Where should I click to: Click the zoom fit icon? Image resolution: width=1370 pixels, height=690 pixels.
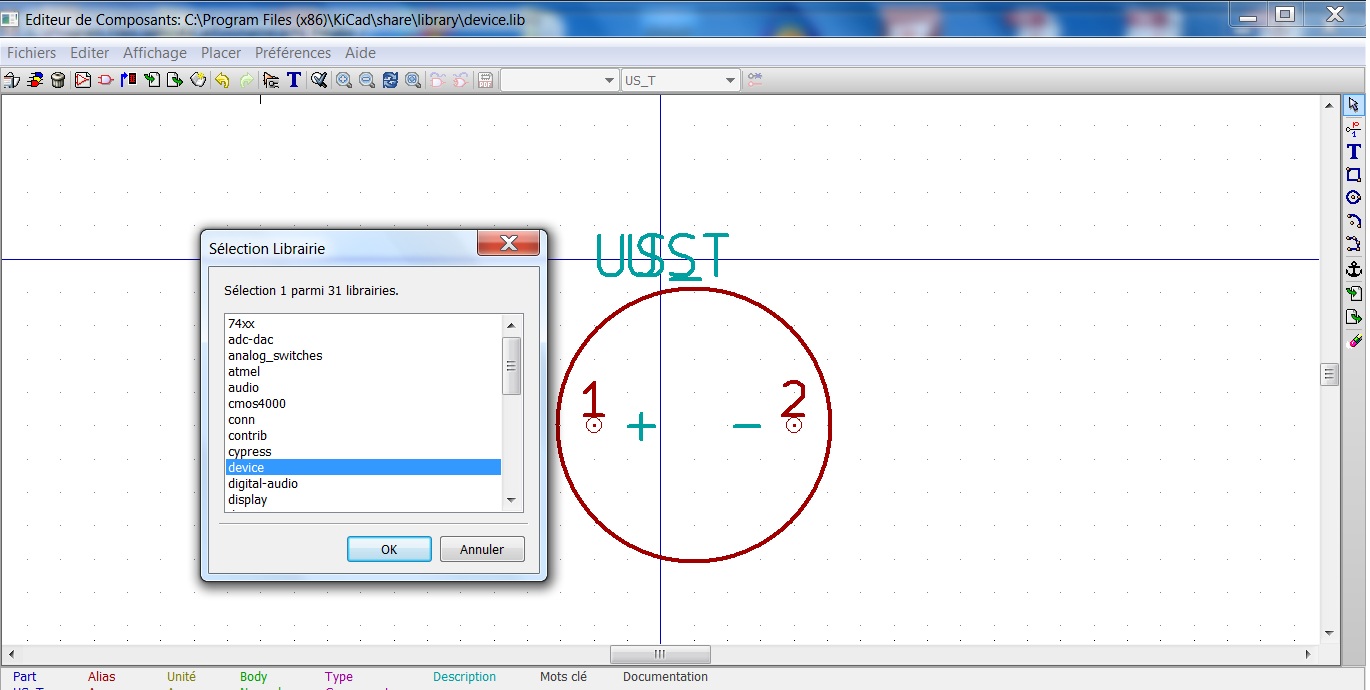pos(413,80)
